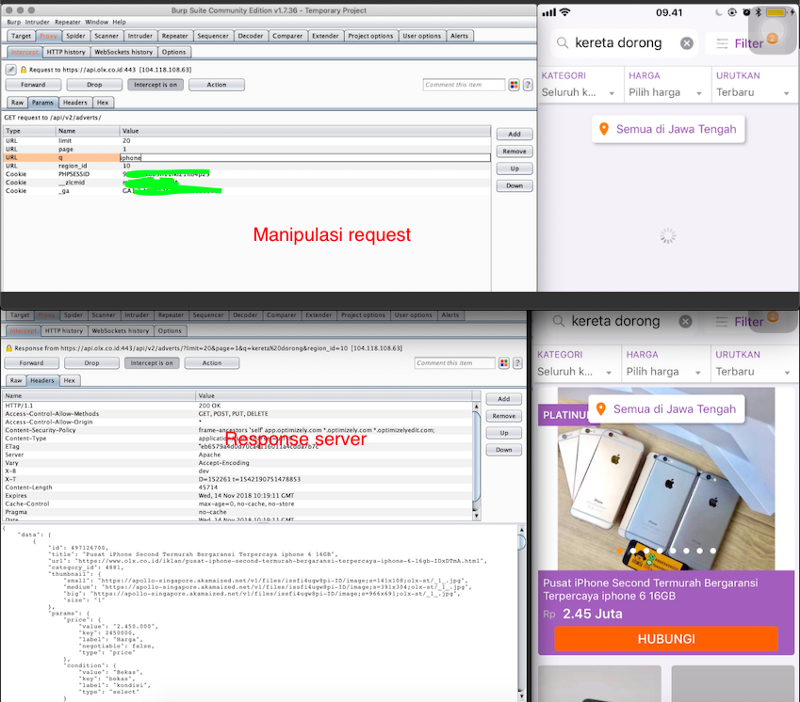The height and width of the screenshot is (702, 800).
Task: Open the WebSockets history subtab in the response window
Action: pos(120,331)
